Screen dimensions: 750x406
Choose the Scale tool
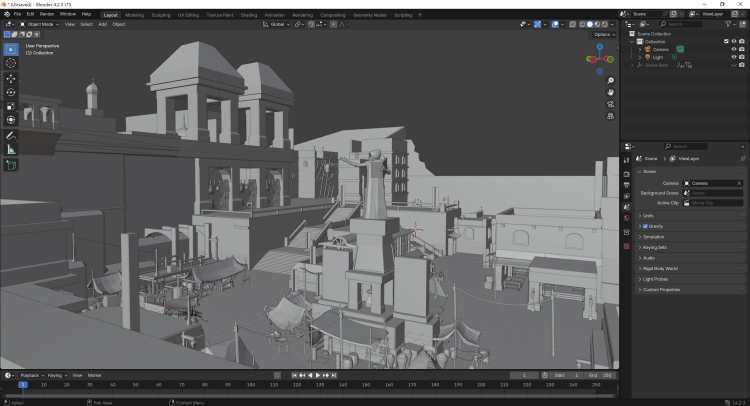[x=11, y=106]
